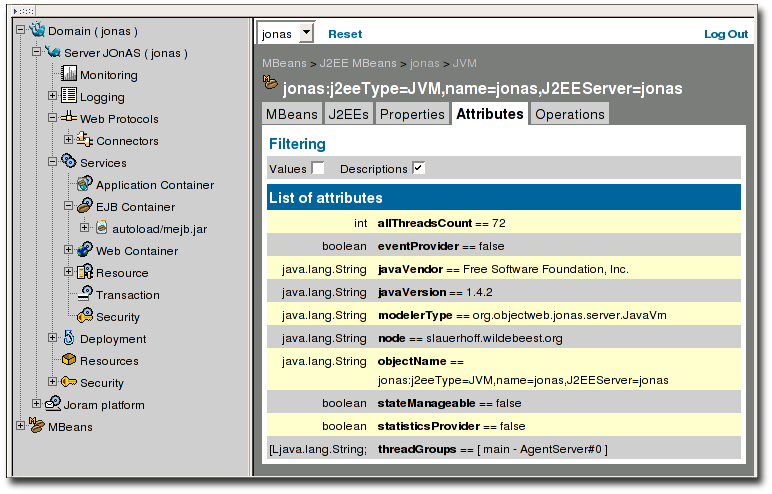The height and width of the screenshot is (494, 772).
Task: Expand the Connectors node
Action: point(69,139)
